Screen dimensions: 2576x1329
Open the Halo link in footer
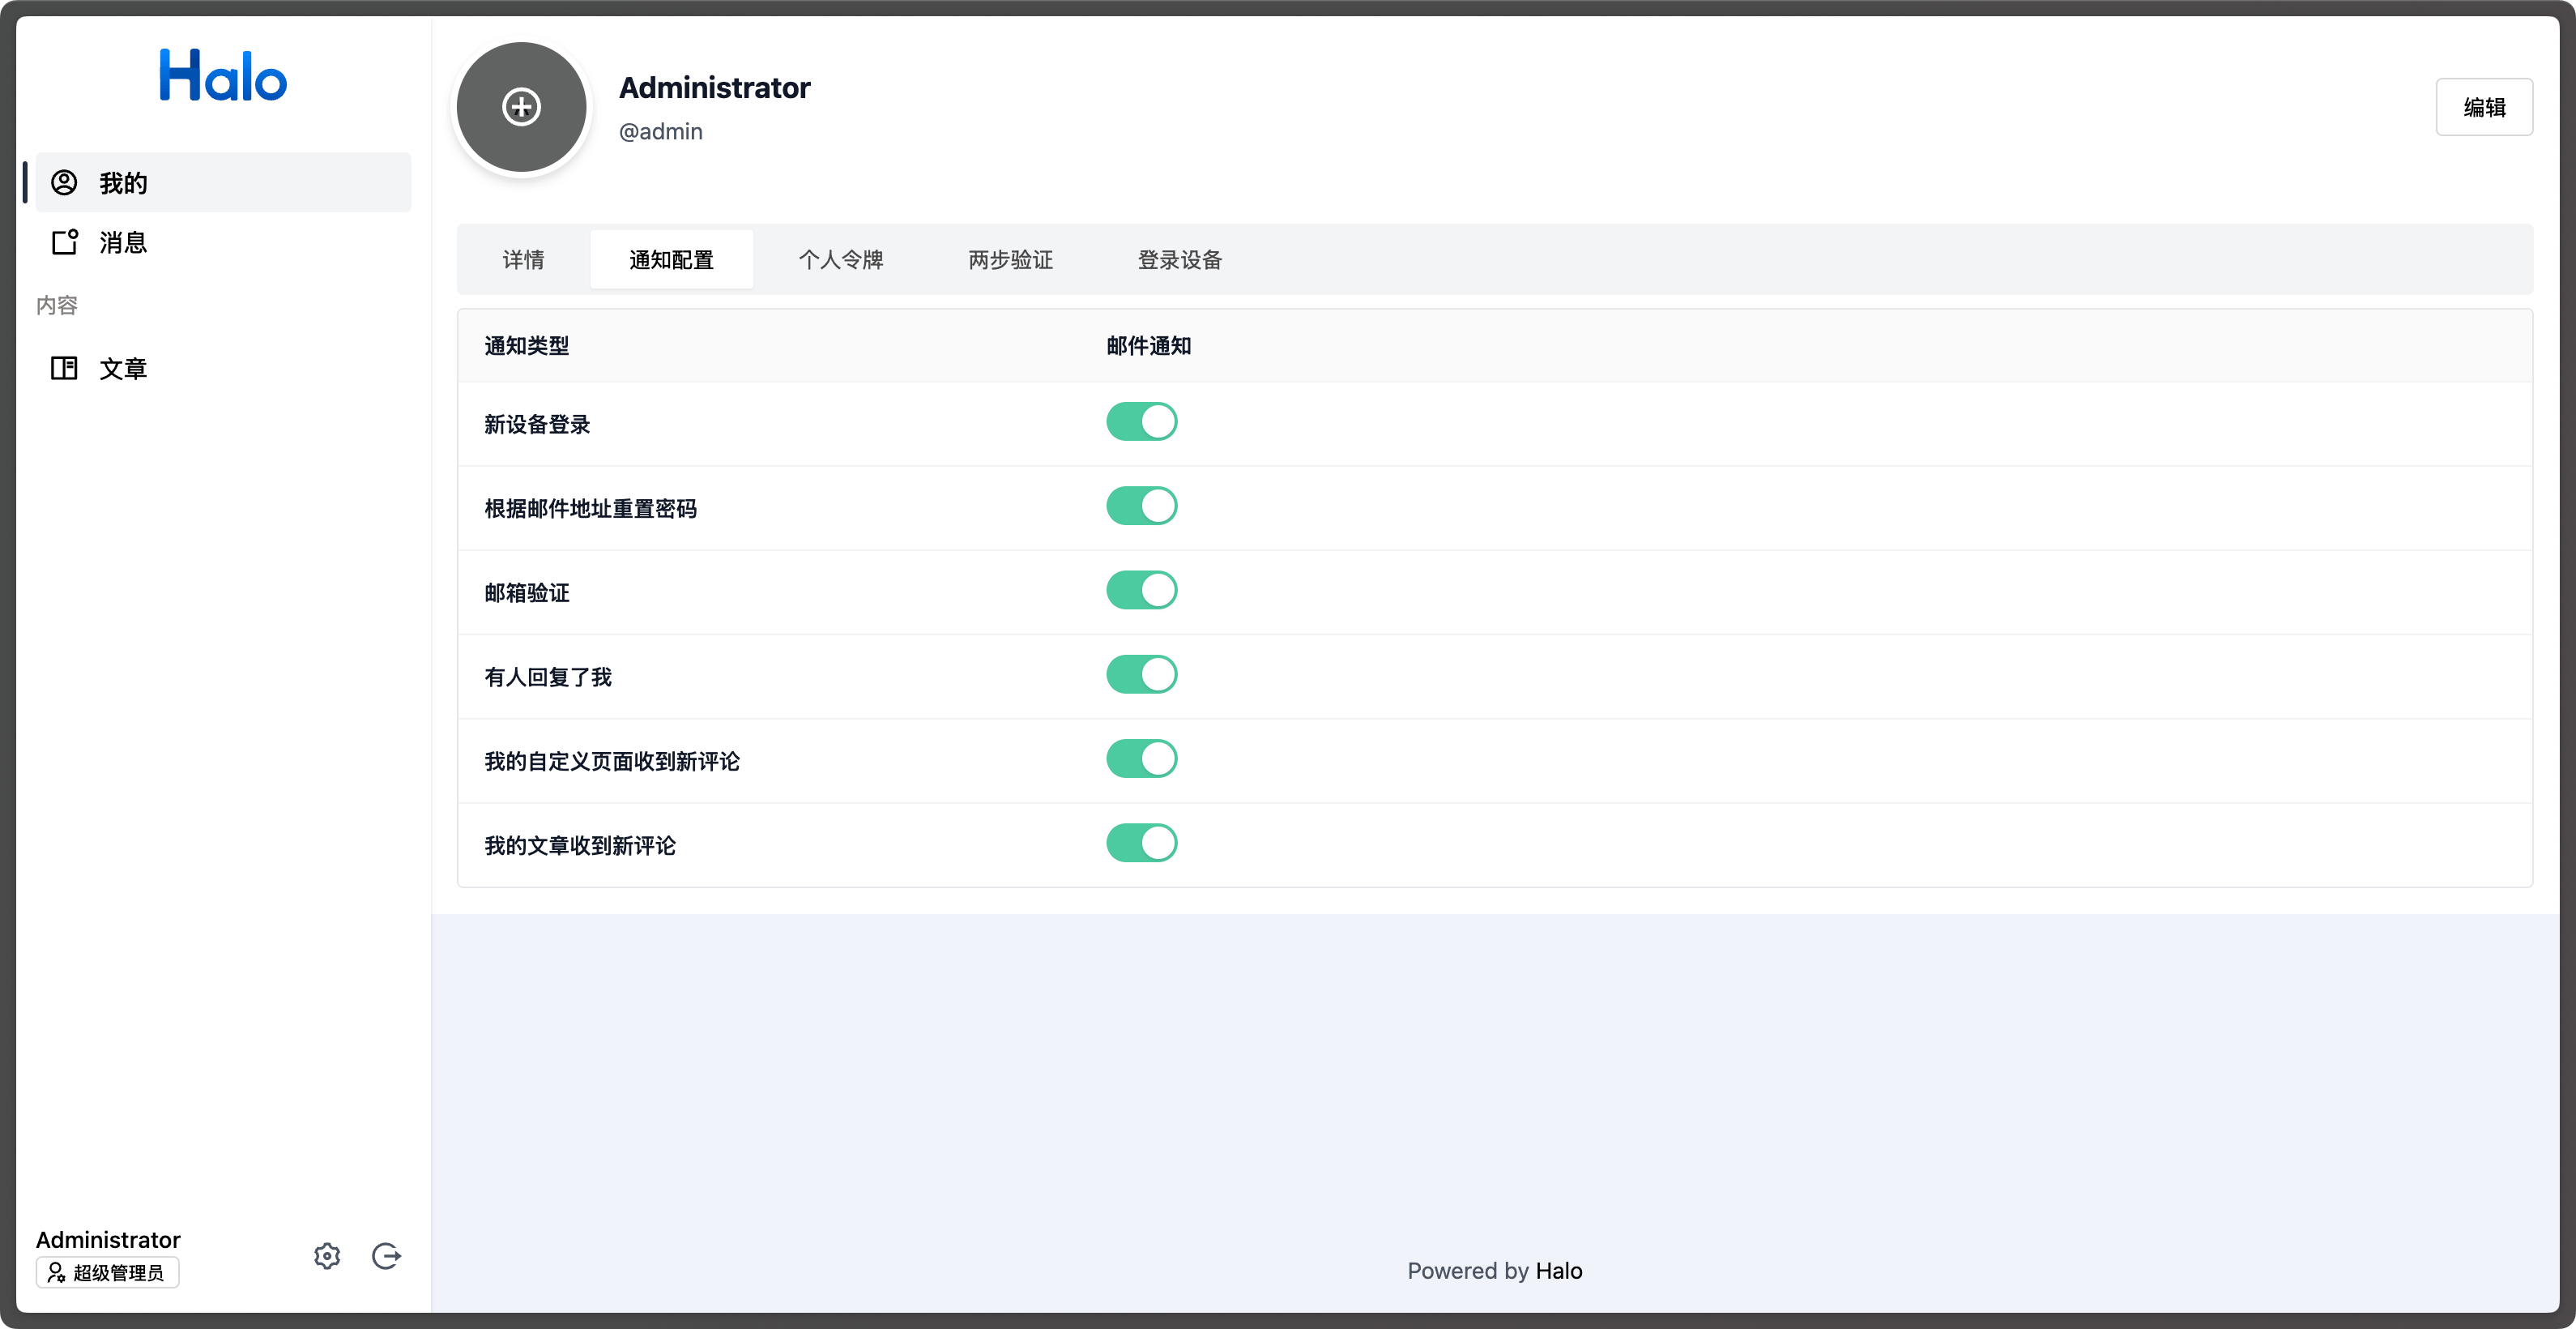[x=1558, y=1271]
